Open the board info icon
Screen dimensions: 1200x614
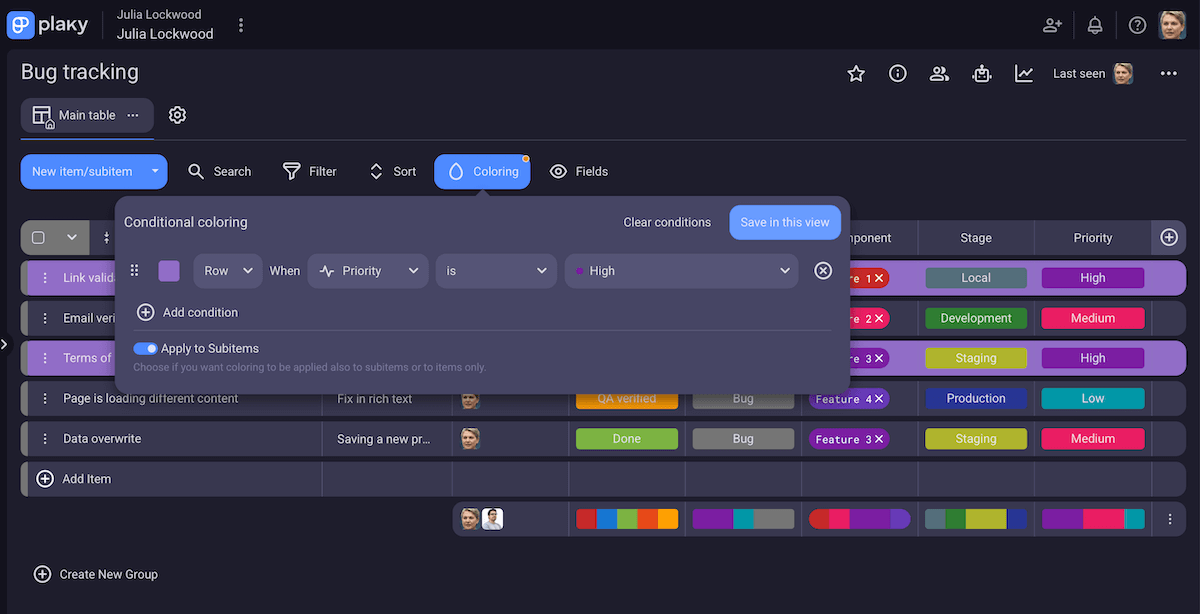[897, 73]
